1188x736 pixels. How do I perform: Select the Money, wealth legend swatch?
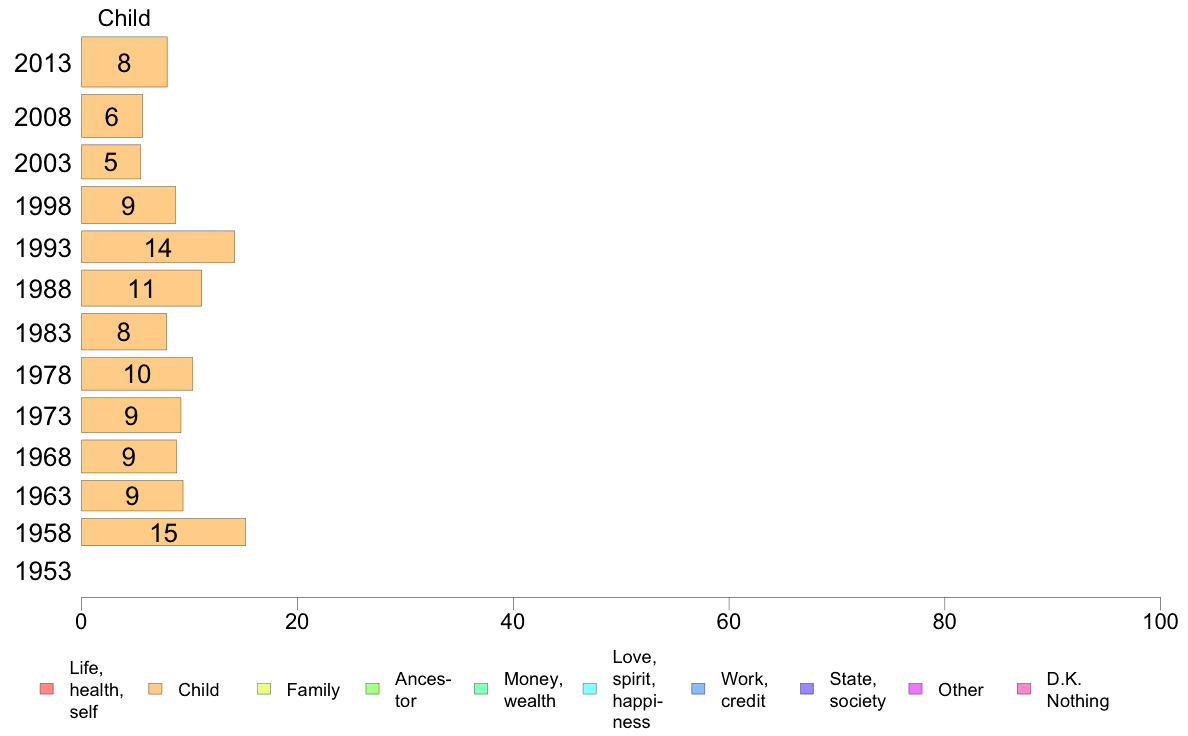pos(481,689)
